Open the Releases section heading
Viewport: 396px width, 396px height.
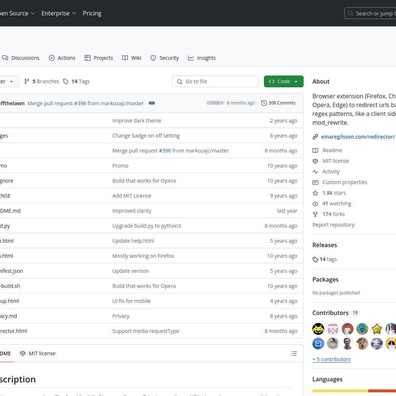[x=325, y=245]
